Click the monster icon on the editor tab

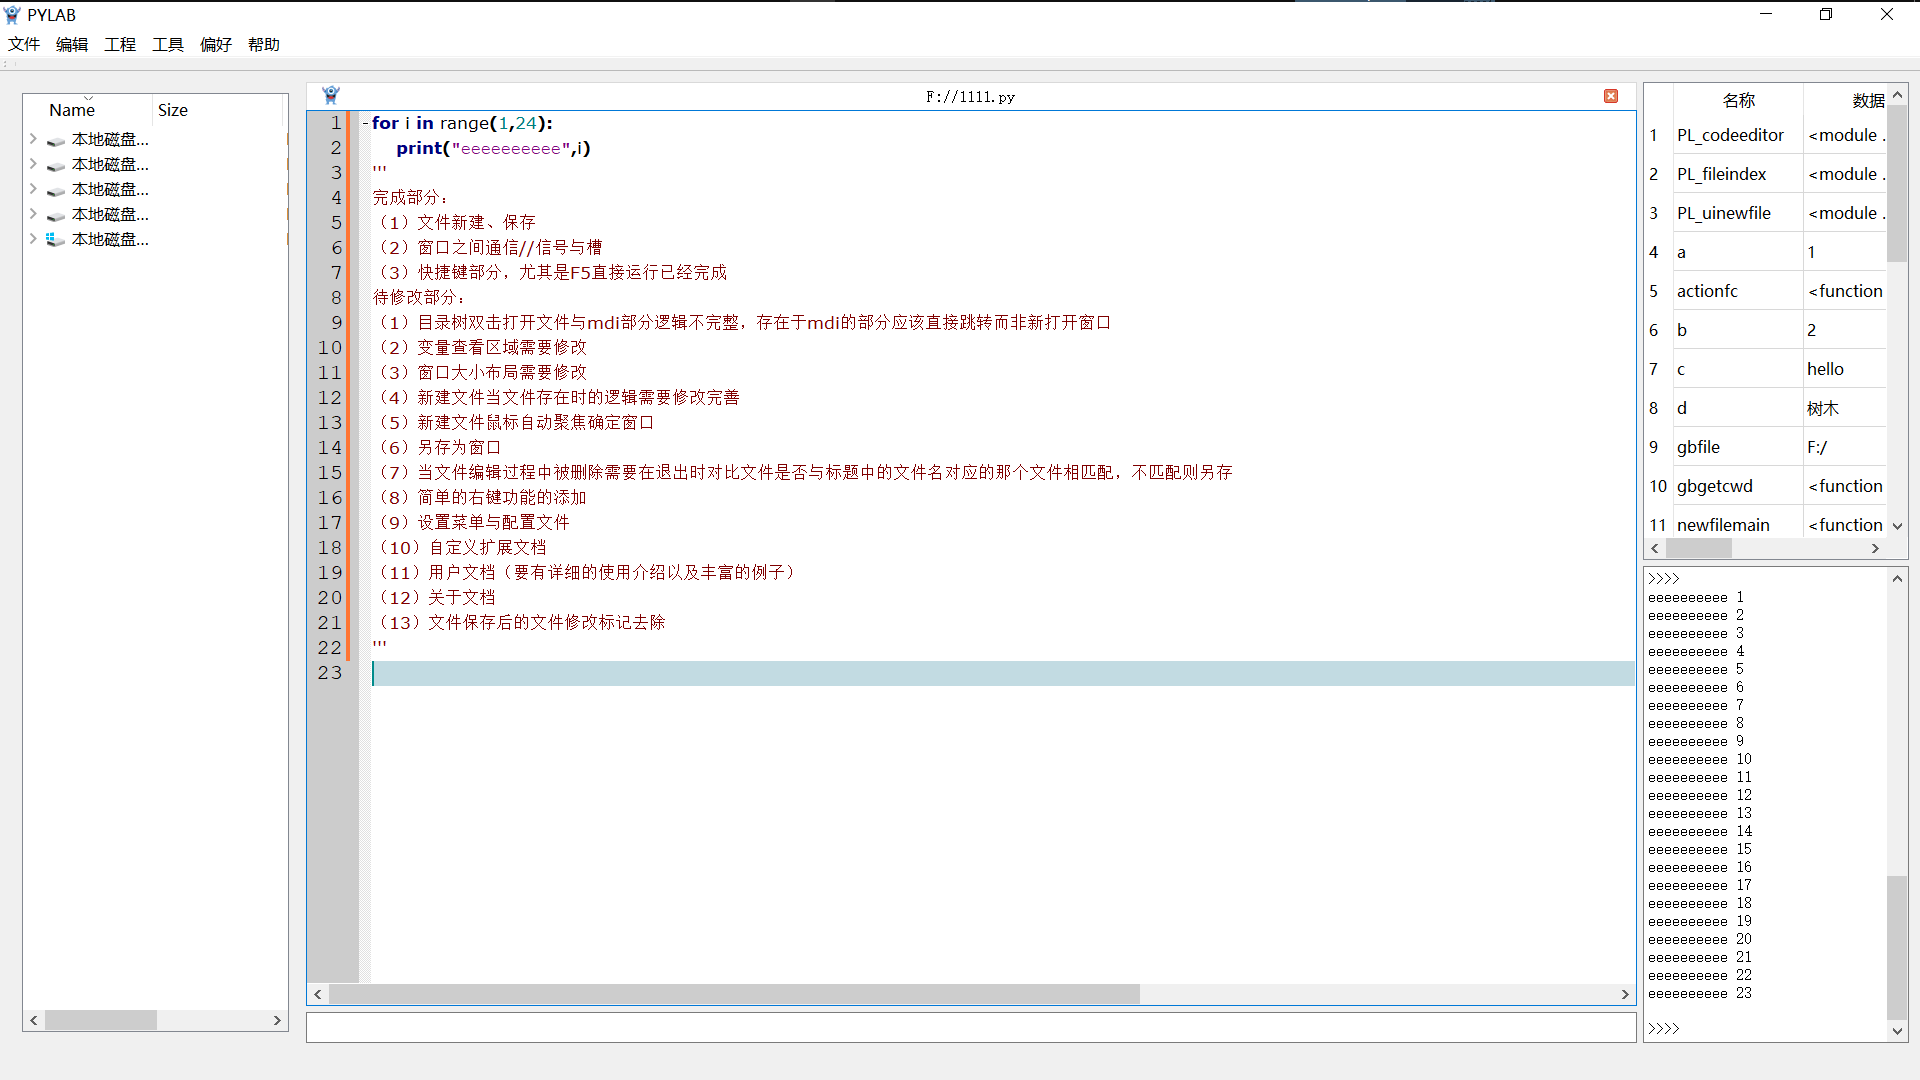click(331, 94)
